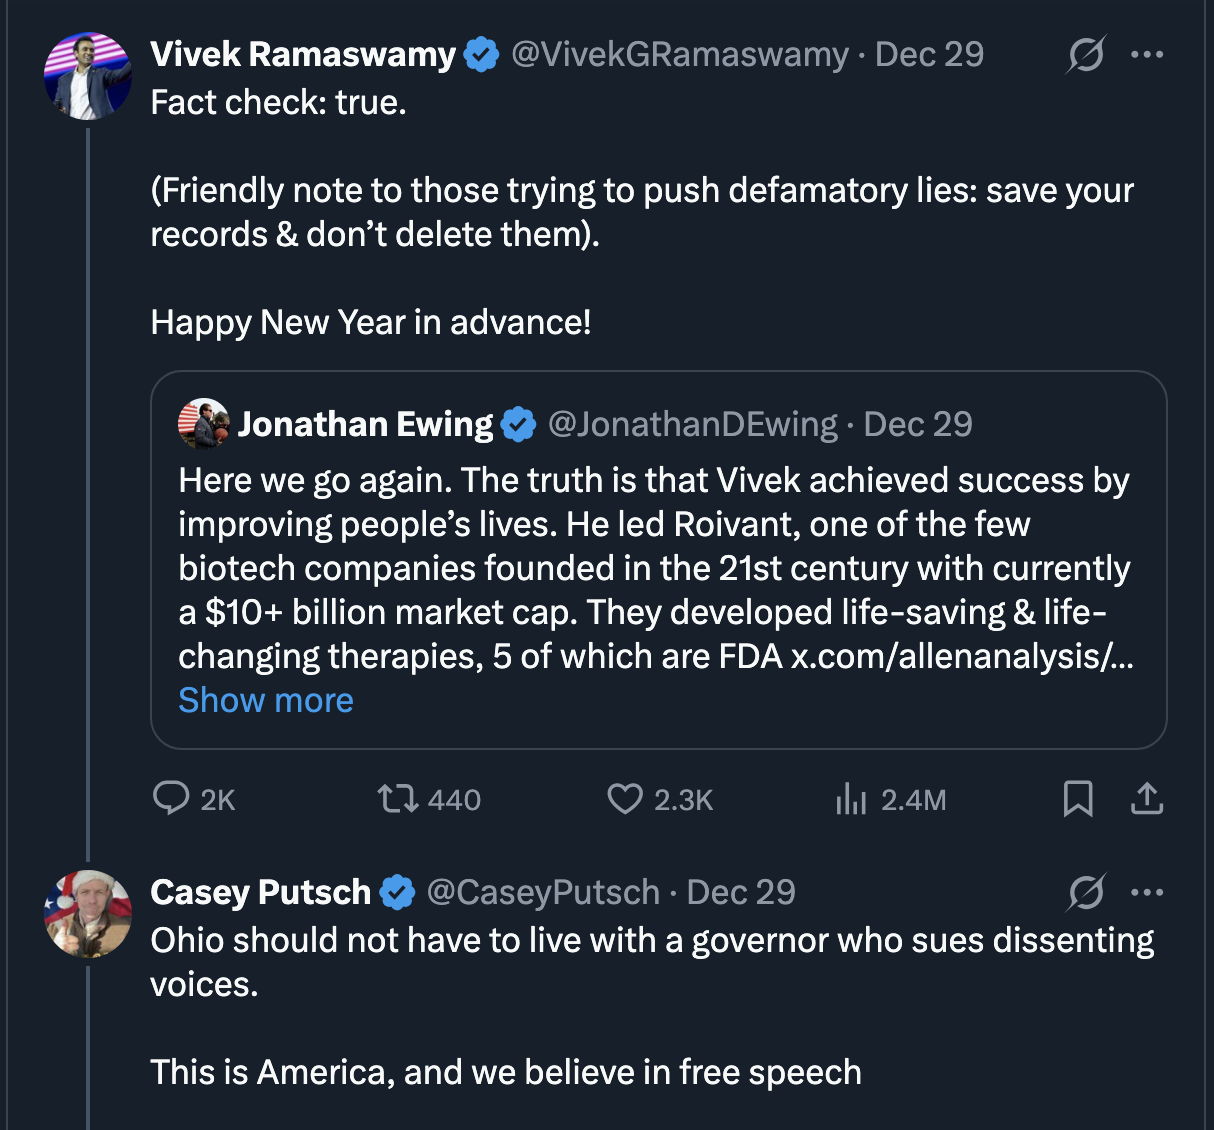Open Casey Putsch's profile avatar
Screen dimensions: 1214x1130
tap(88, 914)
